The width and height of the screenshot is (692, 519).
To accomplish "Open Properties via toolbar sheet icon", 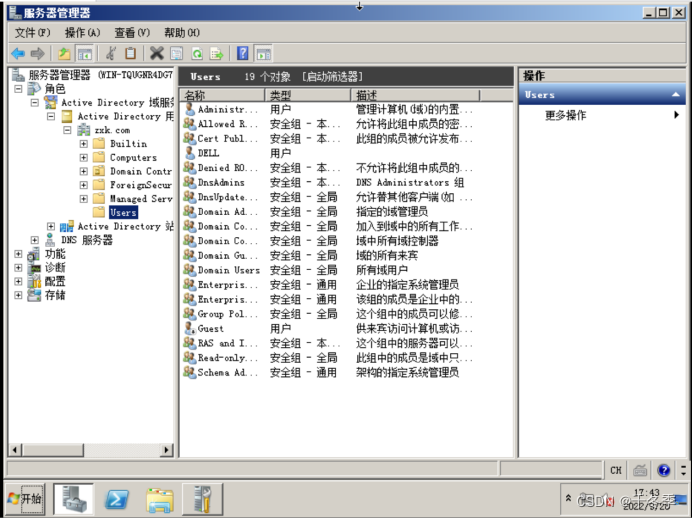I will (177, 54).
